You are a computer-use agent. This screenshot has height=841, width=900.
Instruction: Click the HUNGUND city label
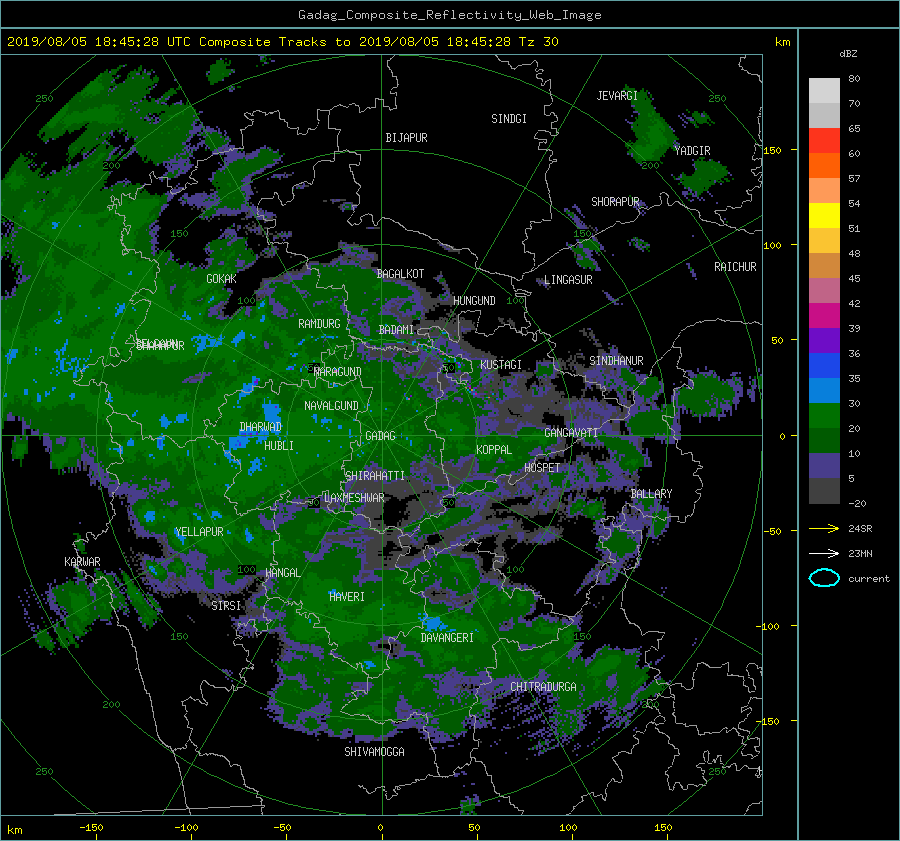pos(474,301)
